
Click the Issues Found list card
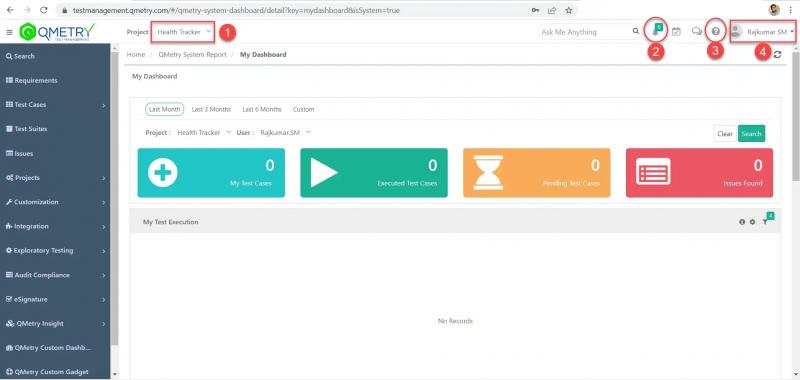pyautogui.click(x=699, y=172)
